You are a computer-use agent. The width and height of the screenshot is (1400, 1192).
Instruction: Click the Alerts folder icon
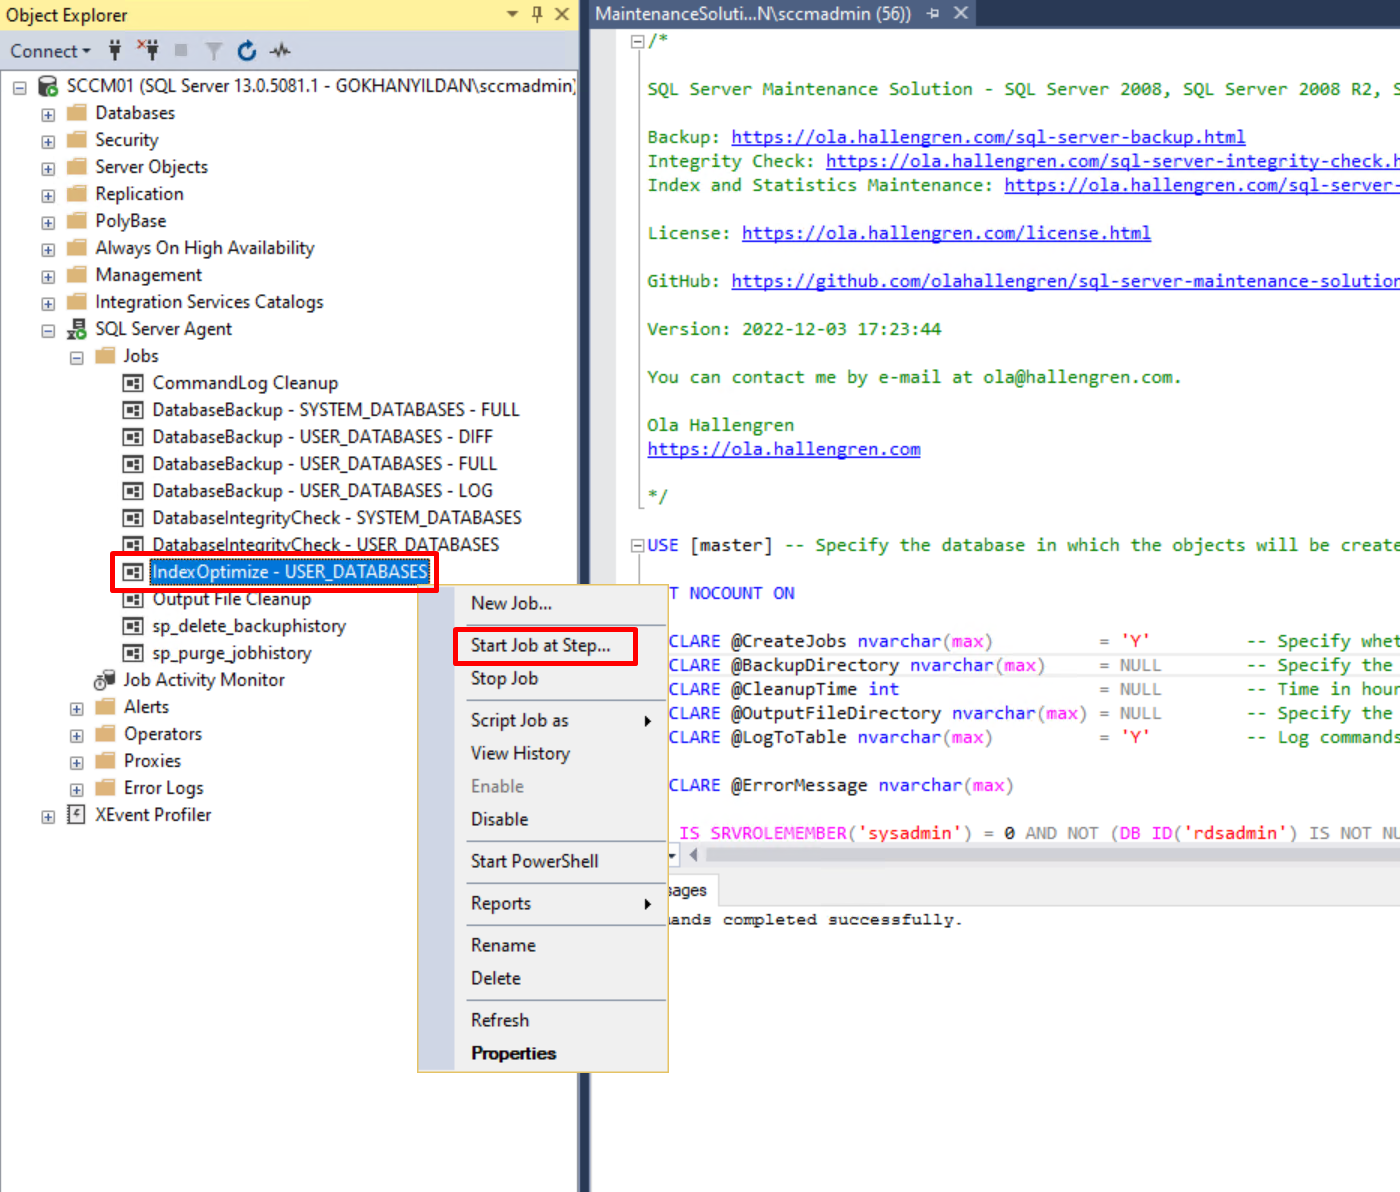pyautogui.click(x=105, y=706)
